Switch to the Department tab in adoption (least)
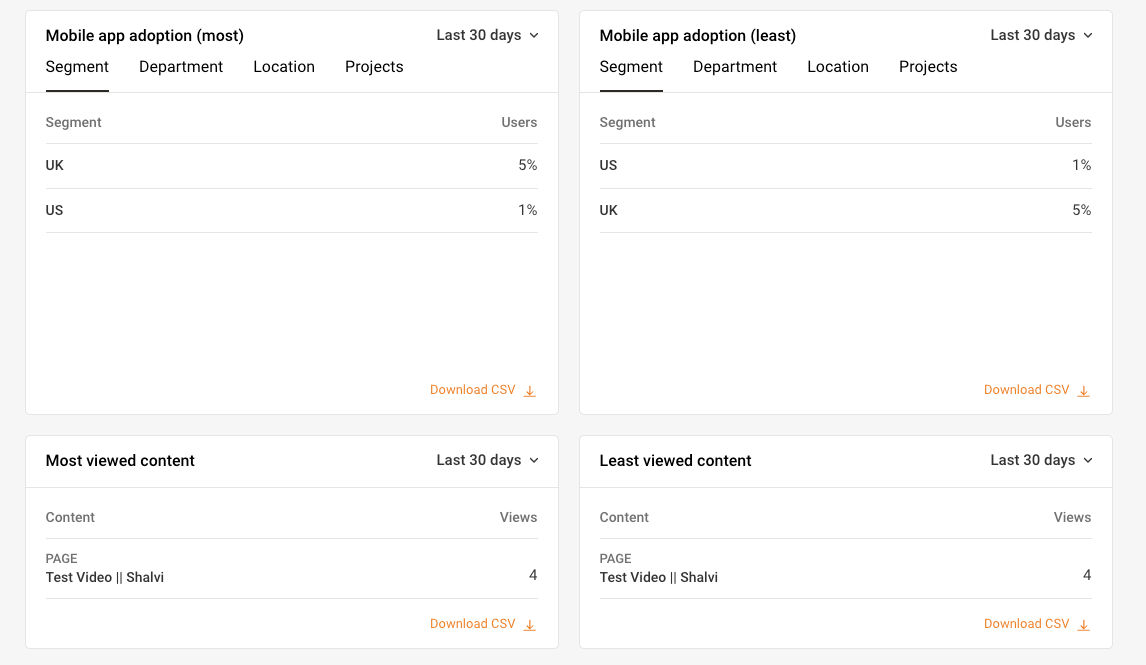Screen dimensions: 1146x665 (x=735, y=67)
